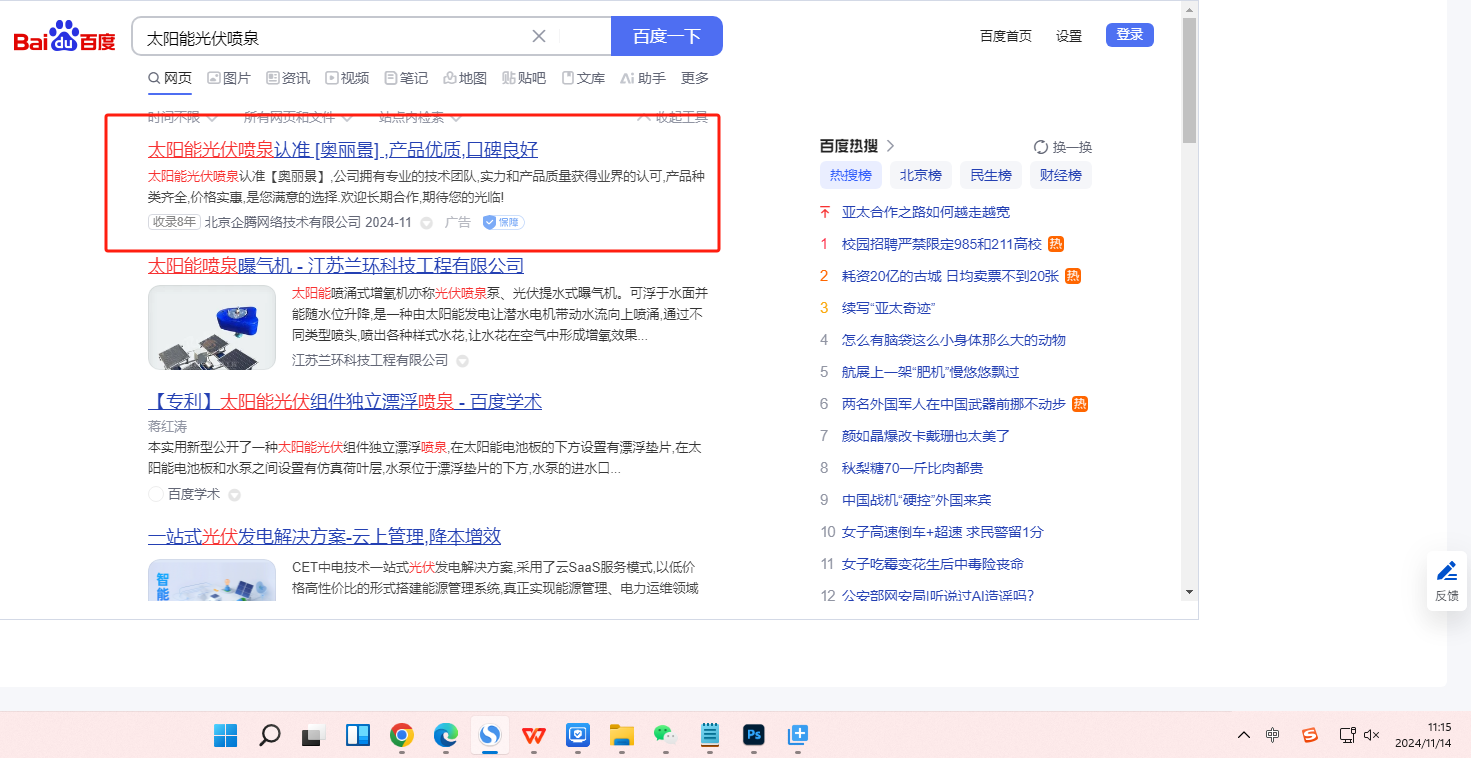
Task: Open WPS Office from the taskbar
Action: (534, 736)
